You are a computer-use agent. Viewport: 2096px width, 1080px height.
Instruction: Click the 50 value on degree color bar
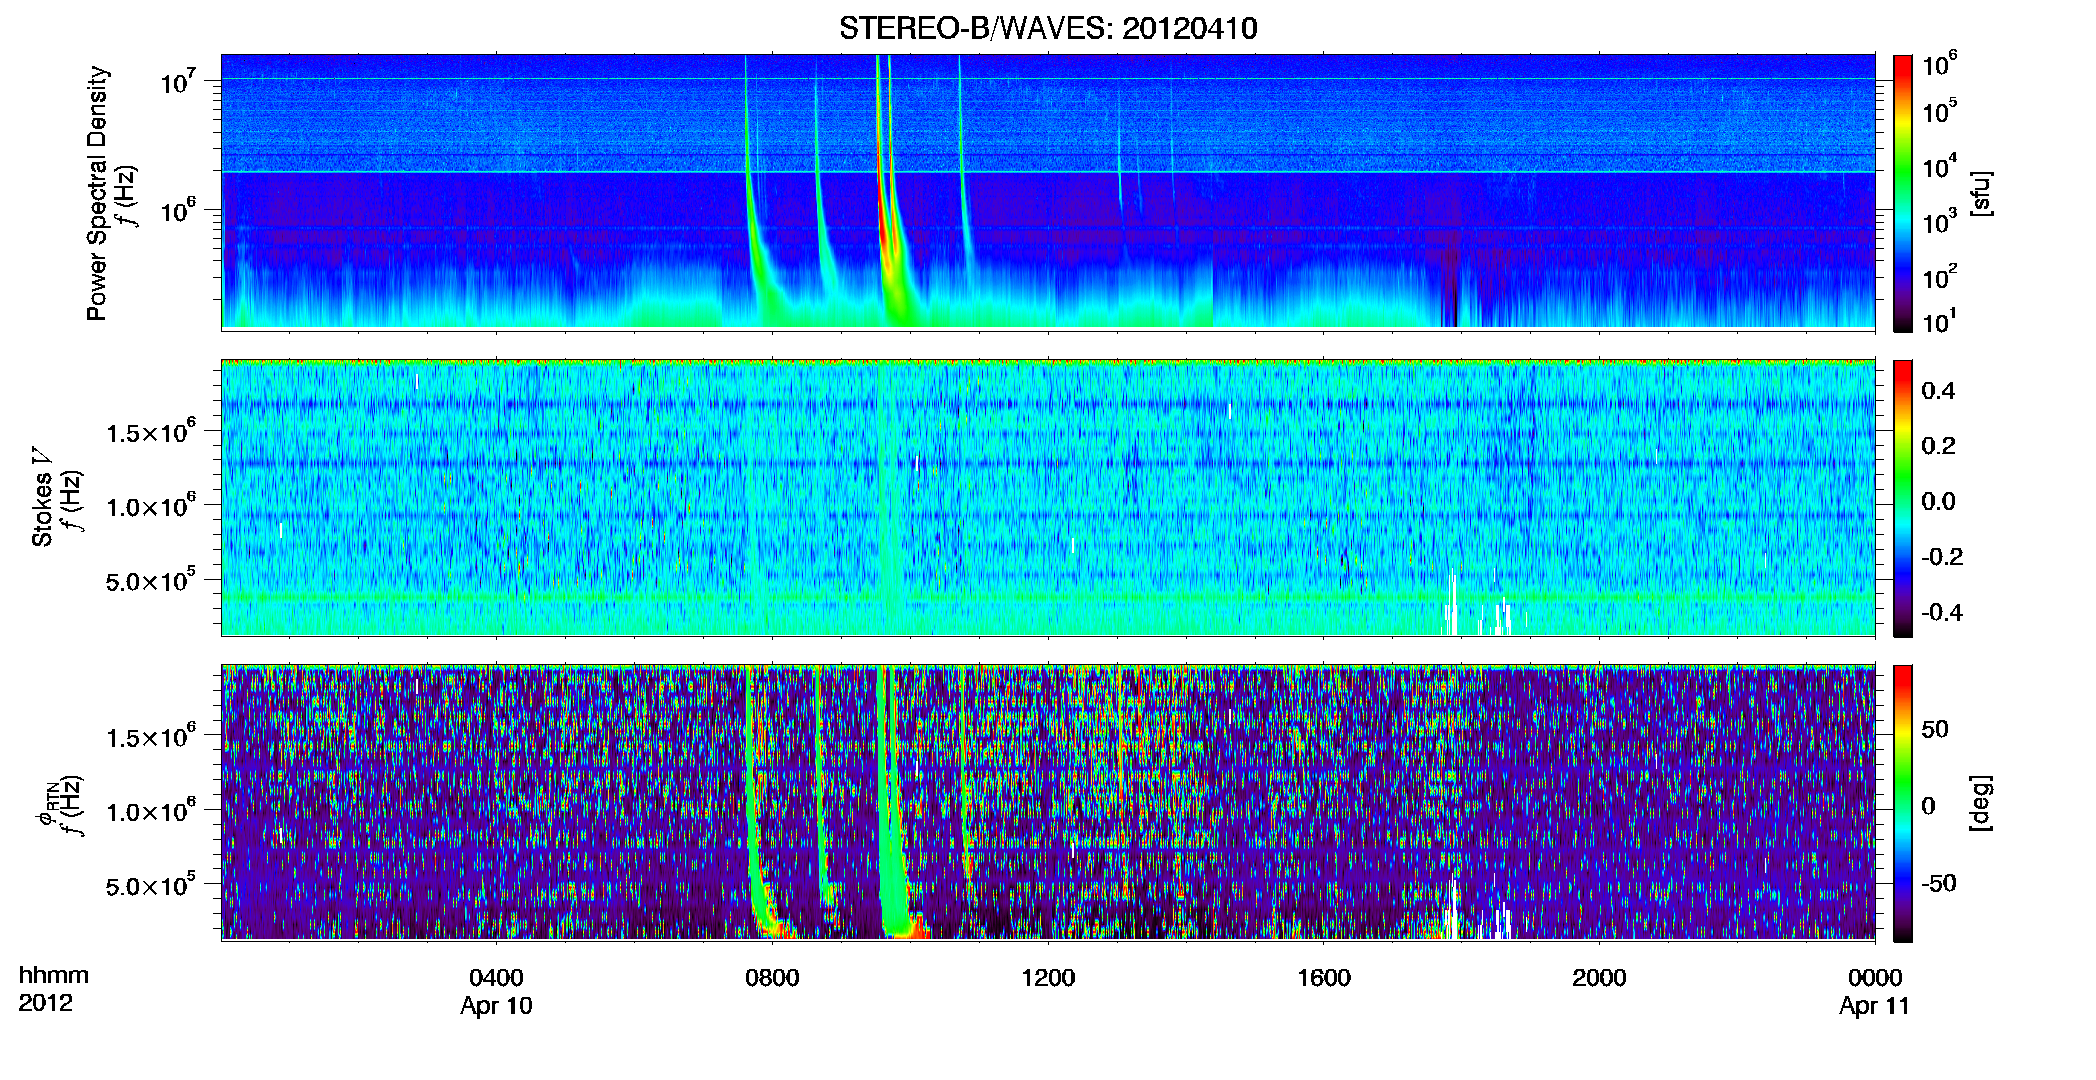click(1935, 729)
